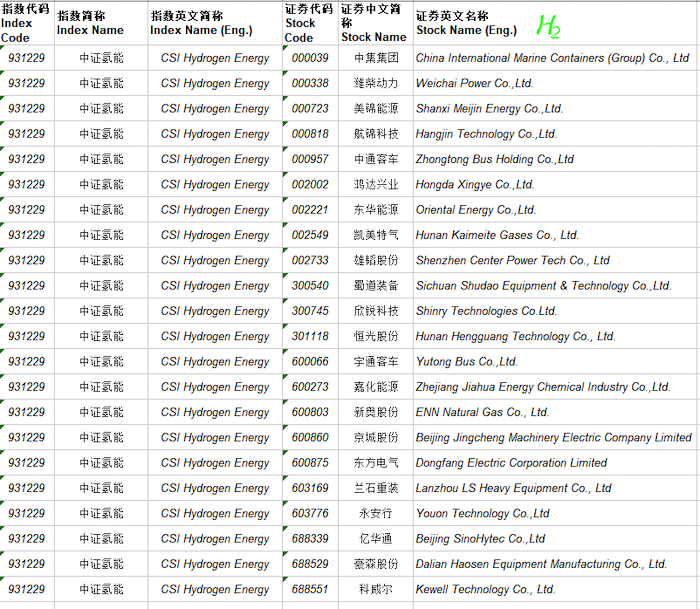The width and height of the screenshot is (700, 609).
Task: Select Beijing Jingcheng Machinery Electric cell
Action: coord(556,437)
